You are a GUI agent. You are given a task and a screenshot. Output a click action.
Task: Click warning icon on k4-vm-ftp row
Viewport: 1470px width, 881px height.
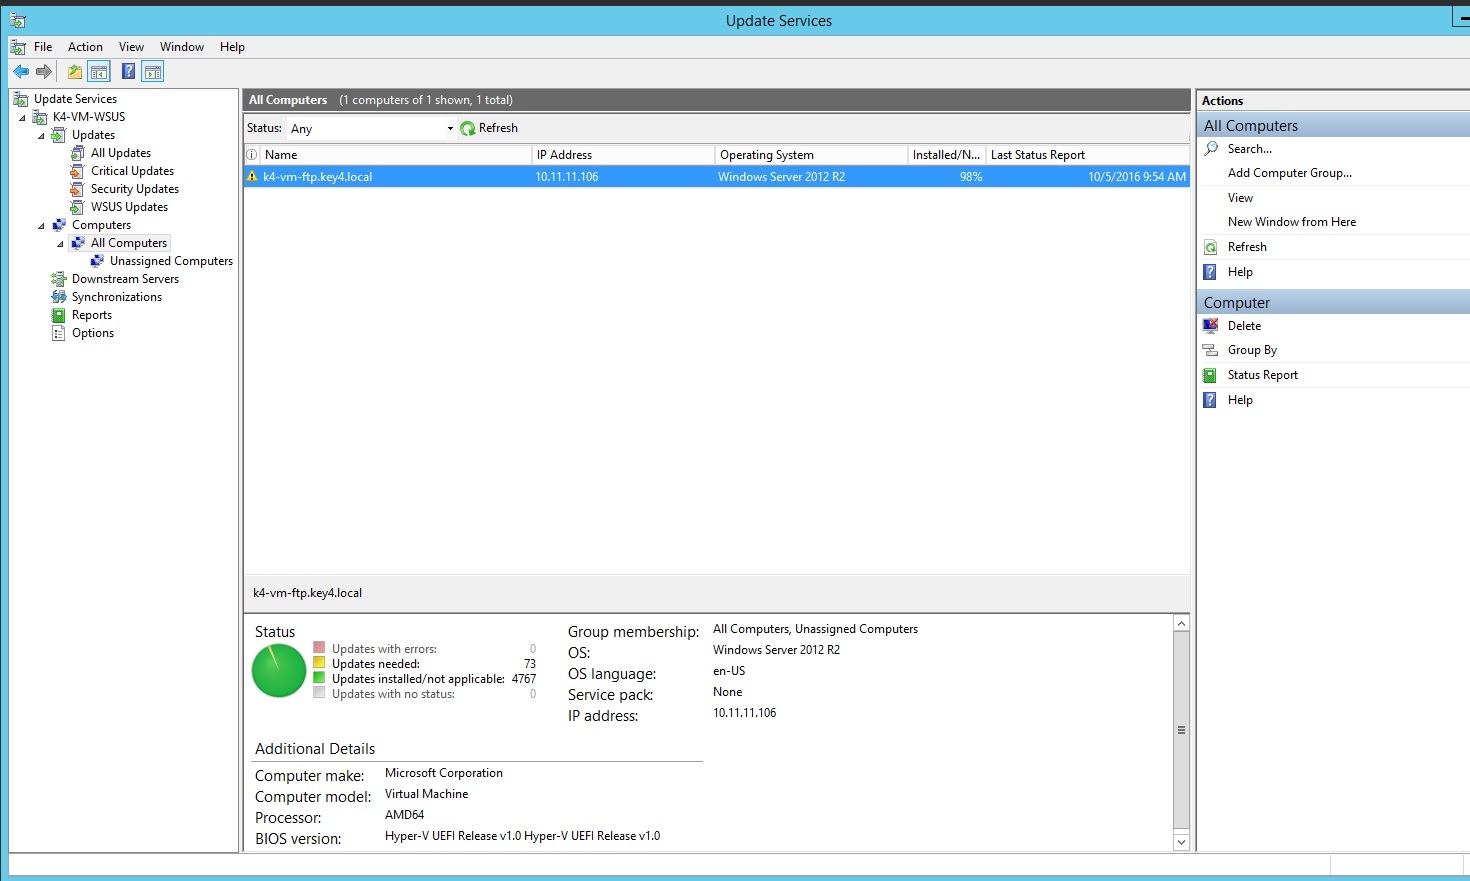pos(253,176)
